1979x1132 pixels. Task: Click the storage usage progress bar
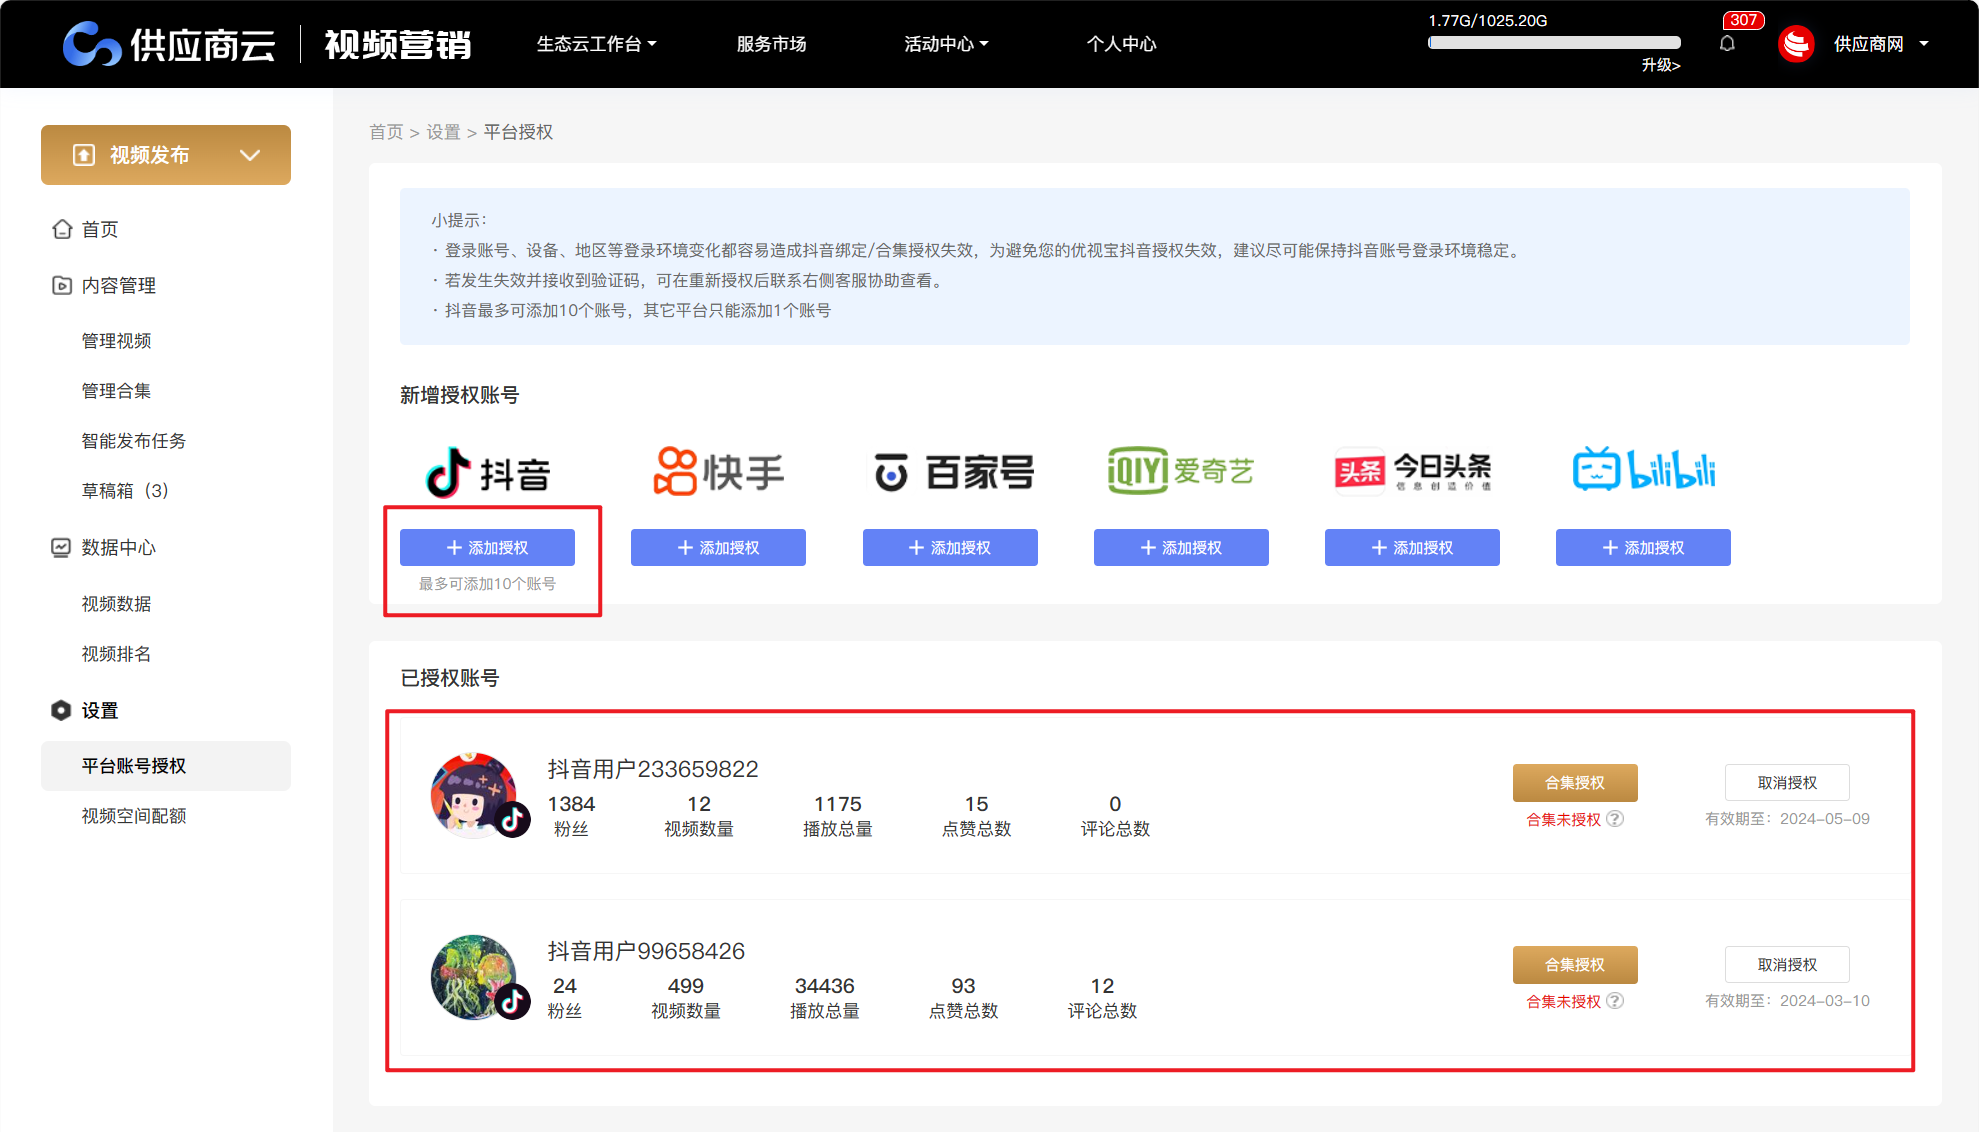[x=1554, y=43]
